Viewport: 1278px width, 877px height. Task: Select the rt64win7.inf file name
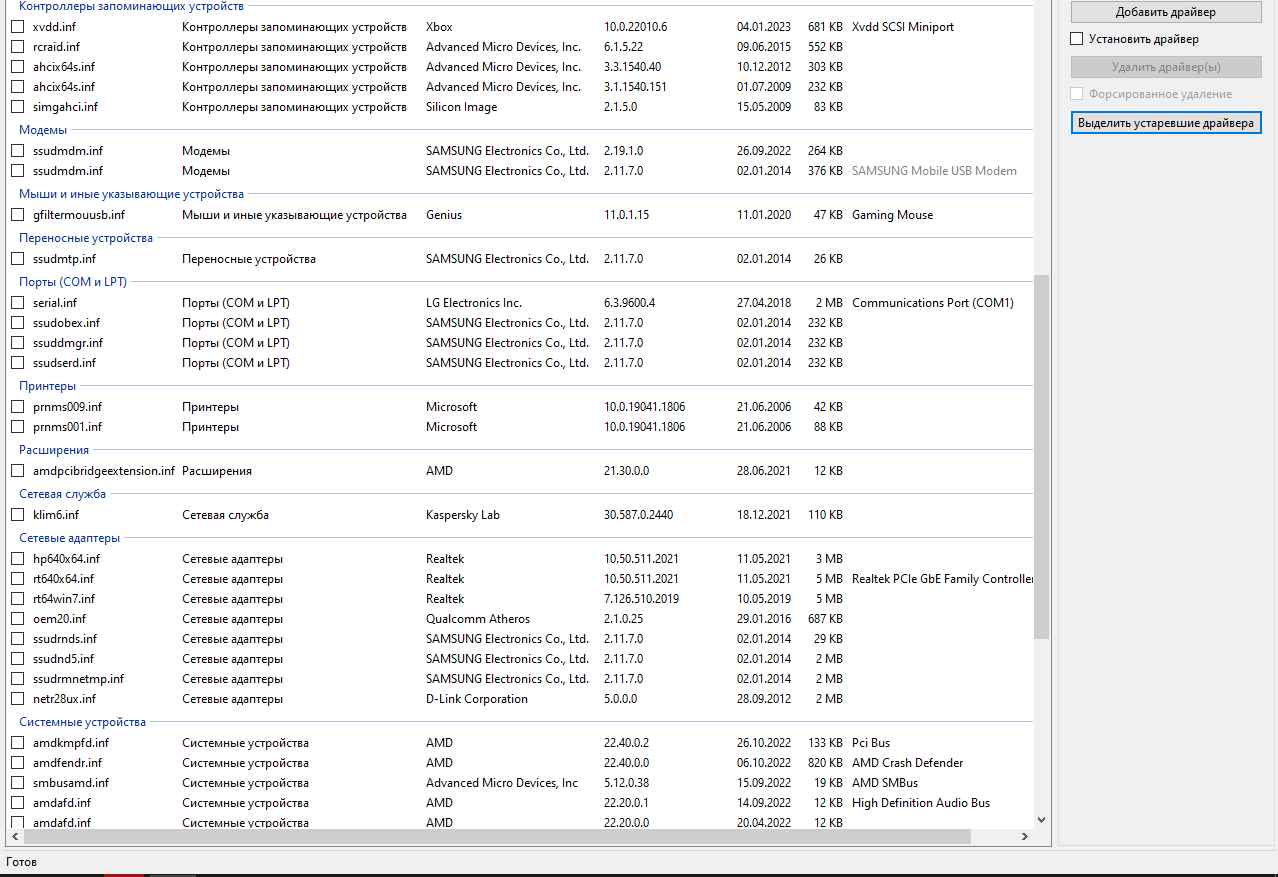(x=64, y=599)
